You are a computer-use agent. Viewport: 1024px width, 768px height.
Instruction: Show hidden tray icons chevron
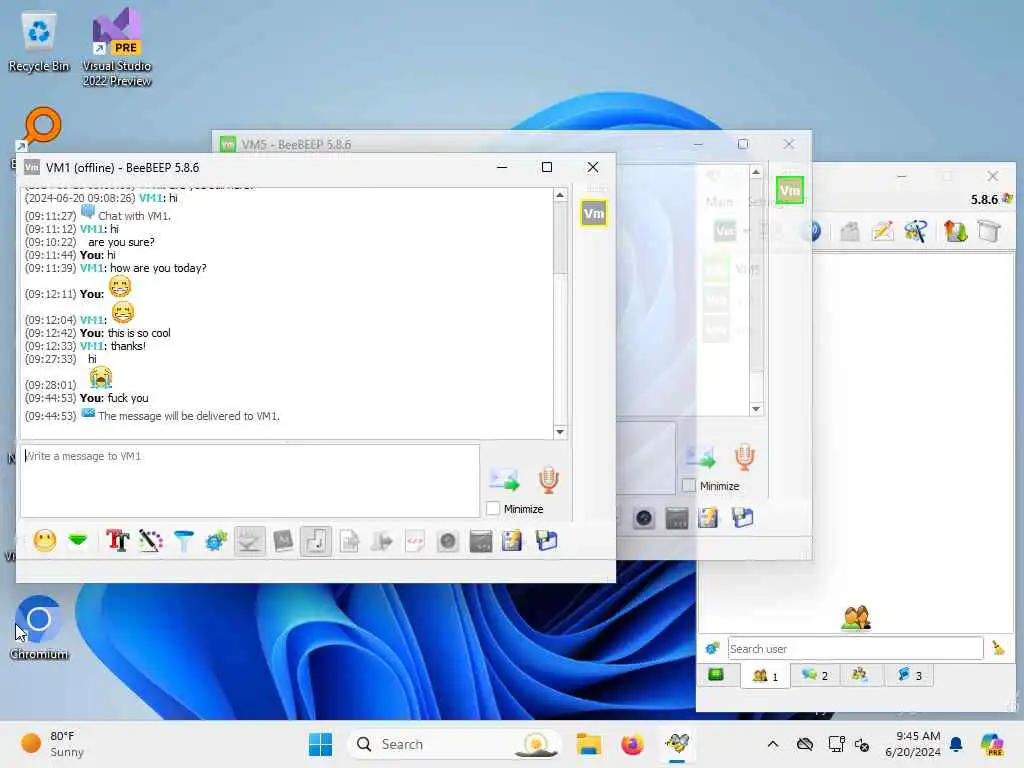[x=773, y=744]
